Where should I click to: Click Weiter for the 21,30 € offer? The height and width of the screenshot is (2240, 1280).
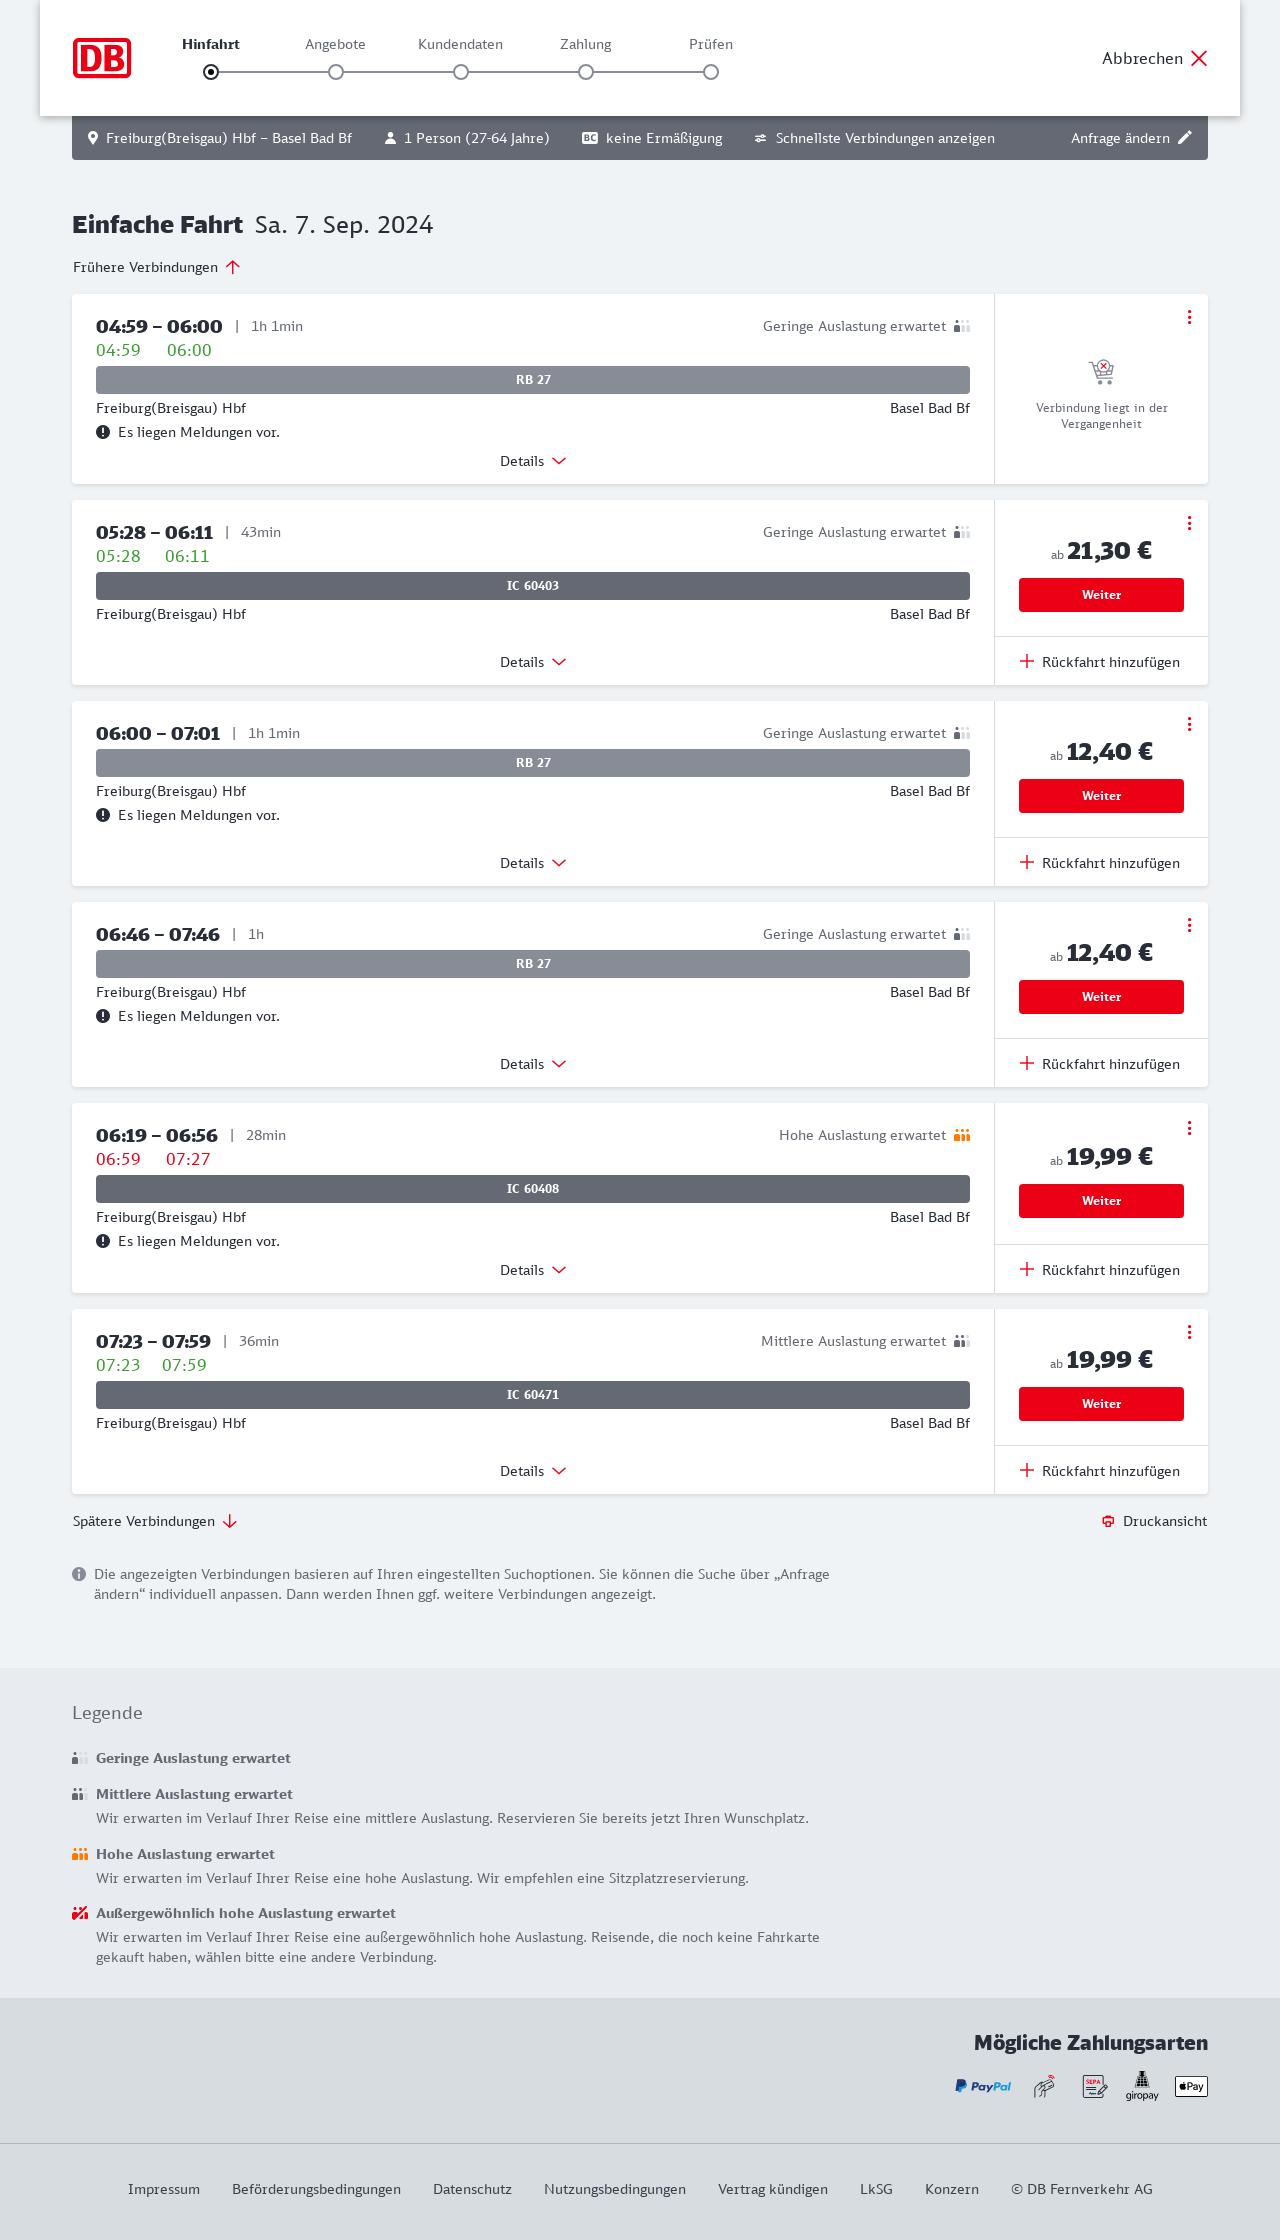pos(1101,595)
